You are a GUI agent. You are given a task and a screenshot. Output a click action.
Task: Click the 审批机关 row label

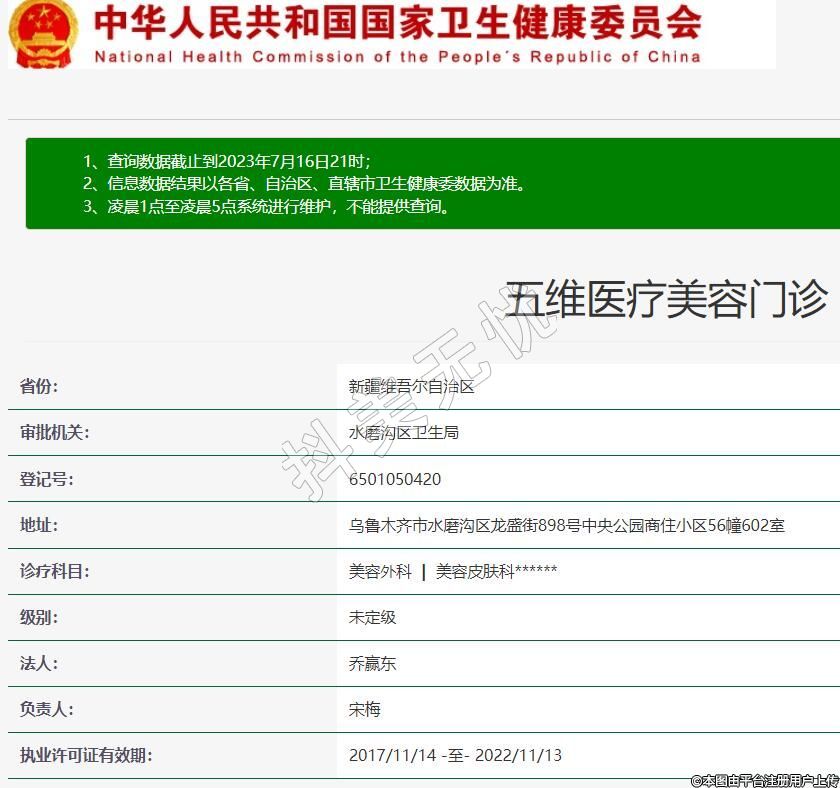[x=54, y=433]
